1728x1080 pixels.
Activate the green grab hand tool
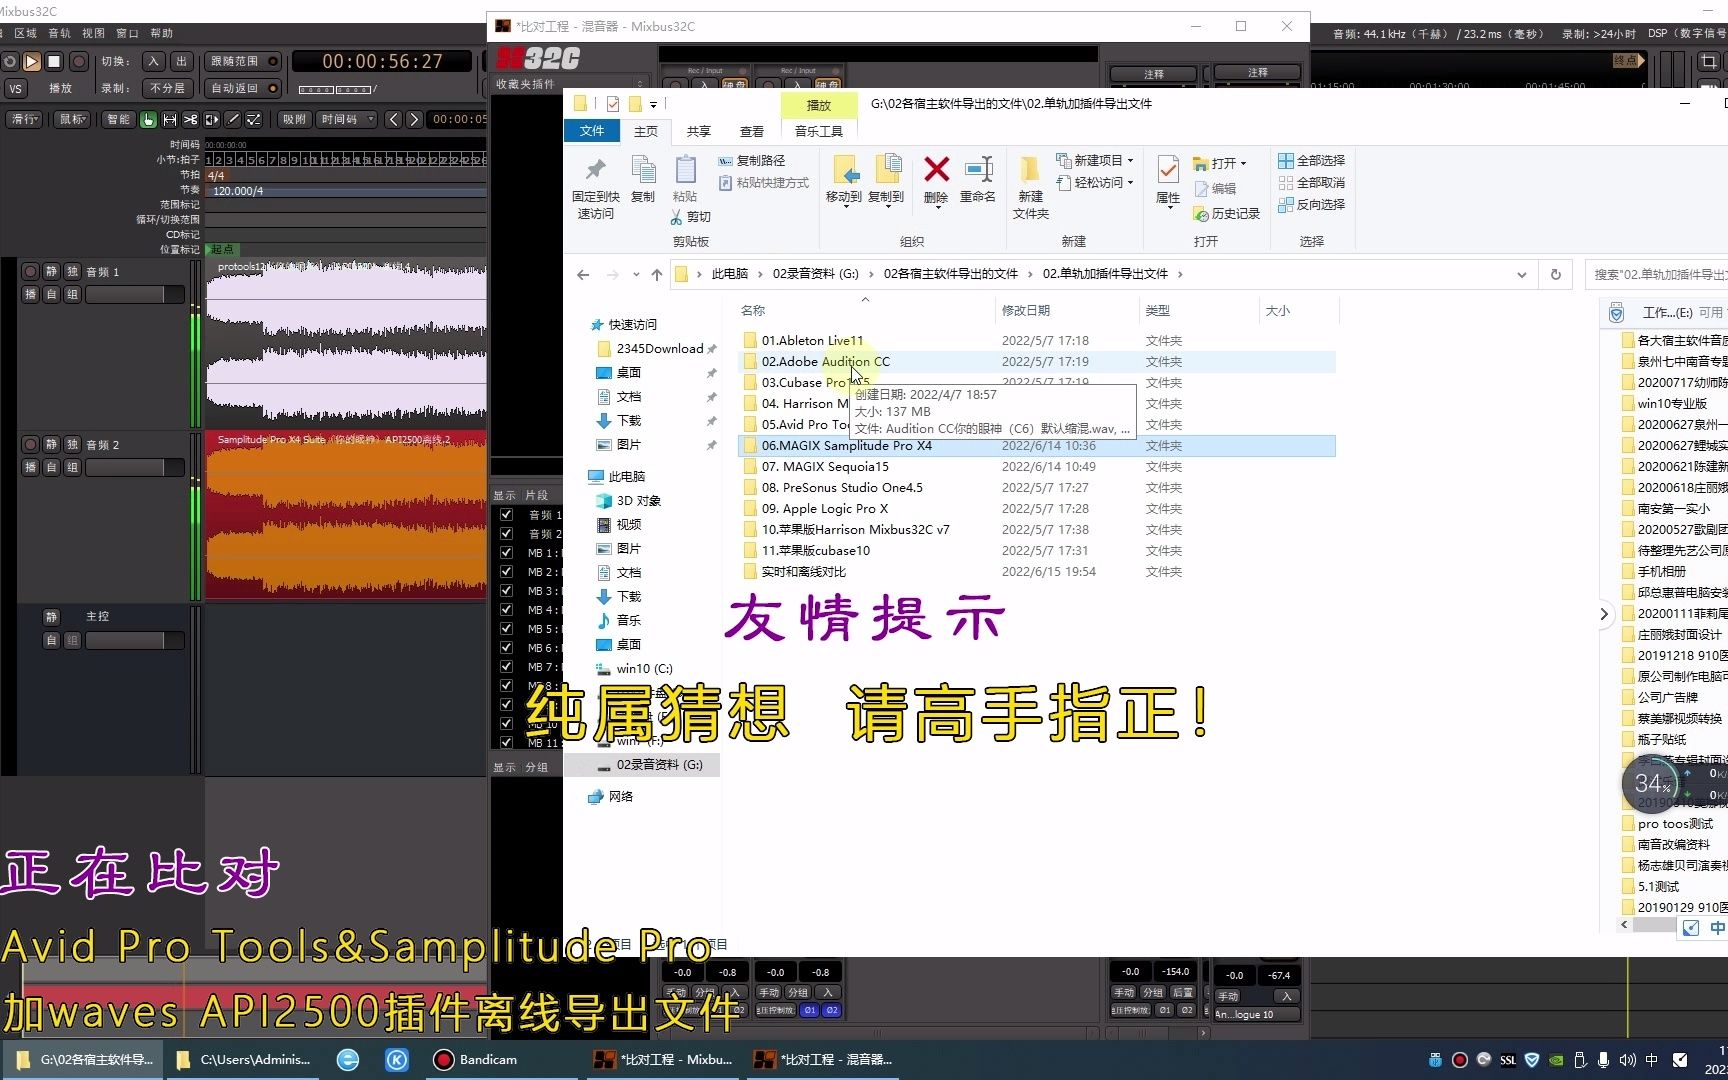(148, 120)
